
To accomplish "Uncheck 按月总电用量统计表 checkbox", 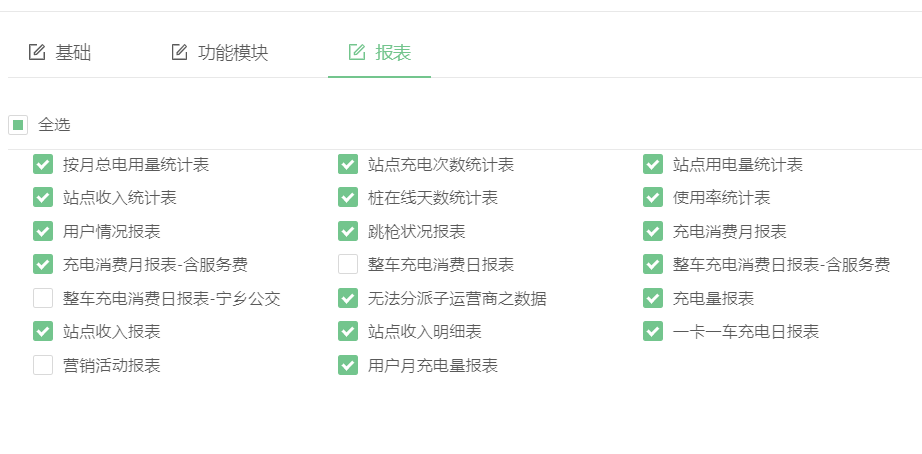I will point(43,165).
